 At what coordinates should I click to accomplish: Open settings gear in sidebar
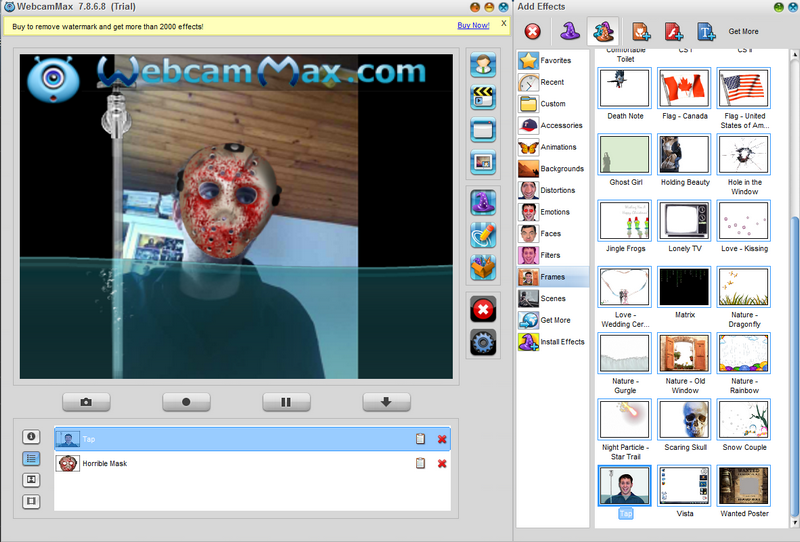click(x=483, y=342)
